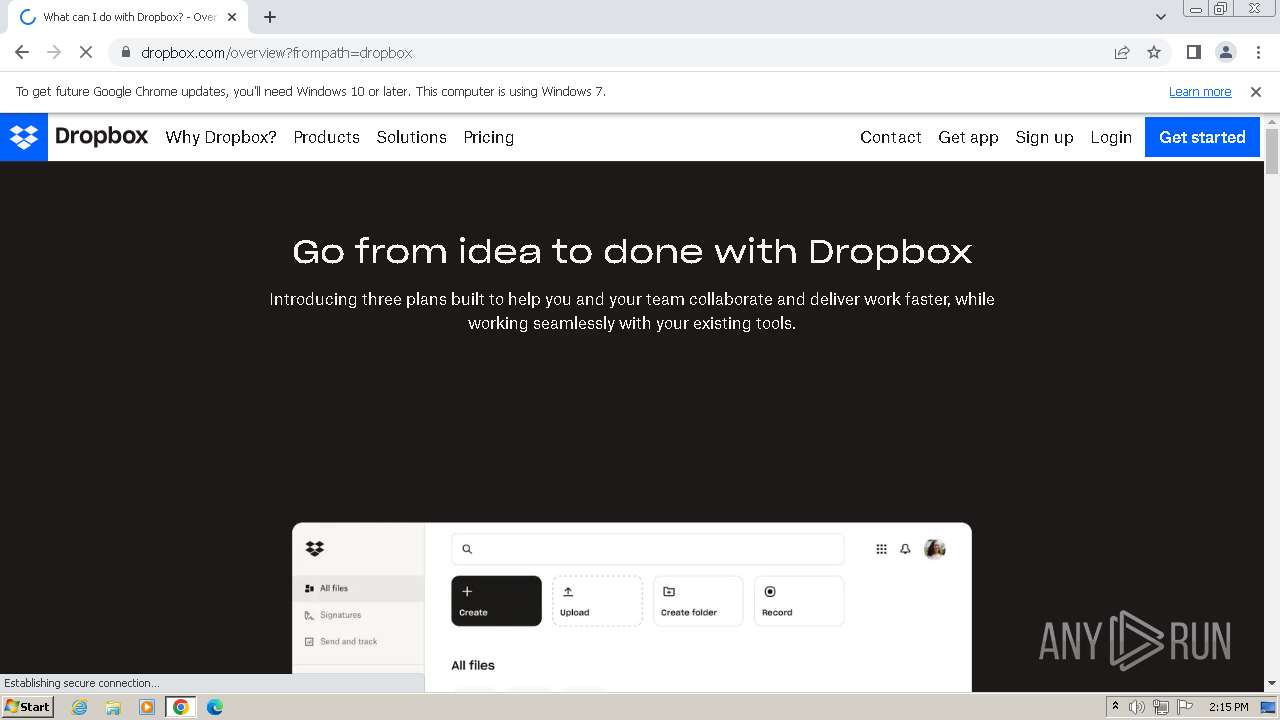
Task: Dismiss the Chrome update notification bar
Action: pyautogui.click(x=1256, y=92)
